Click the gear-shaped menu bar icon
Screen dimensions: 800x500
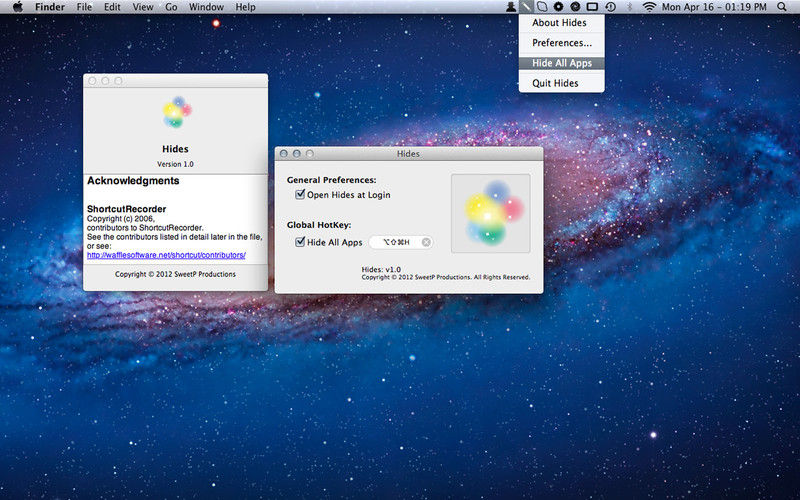(x=559, y=7)
